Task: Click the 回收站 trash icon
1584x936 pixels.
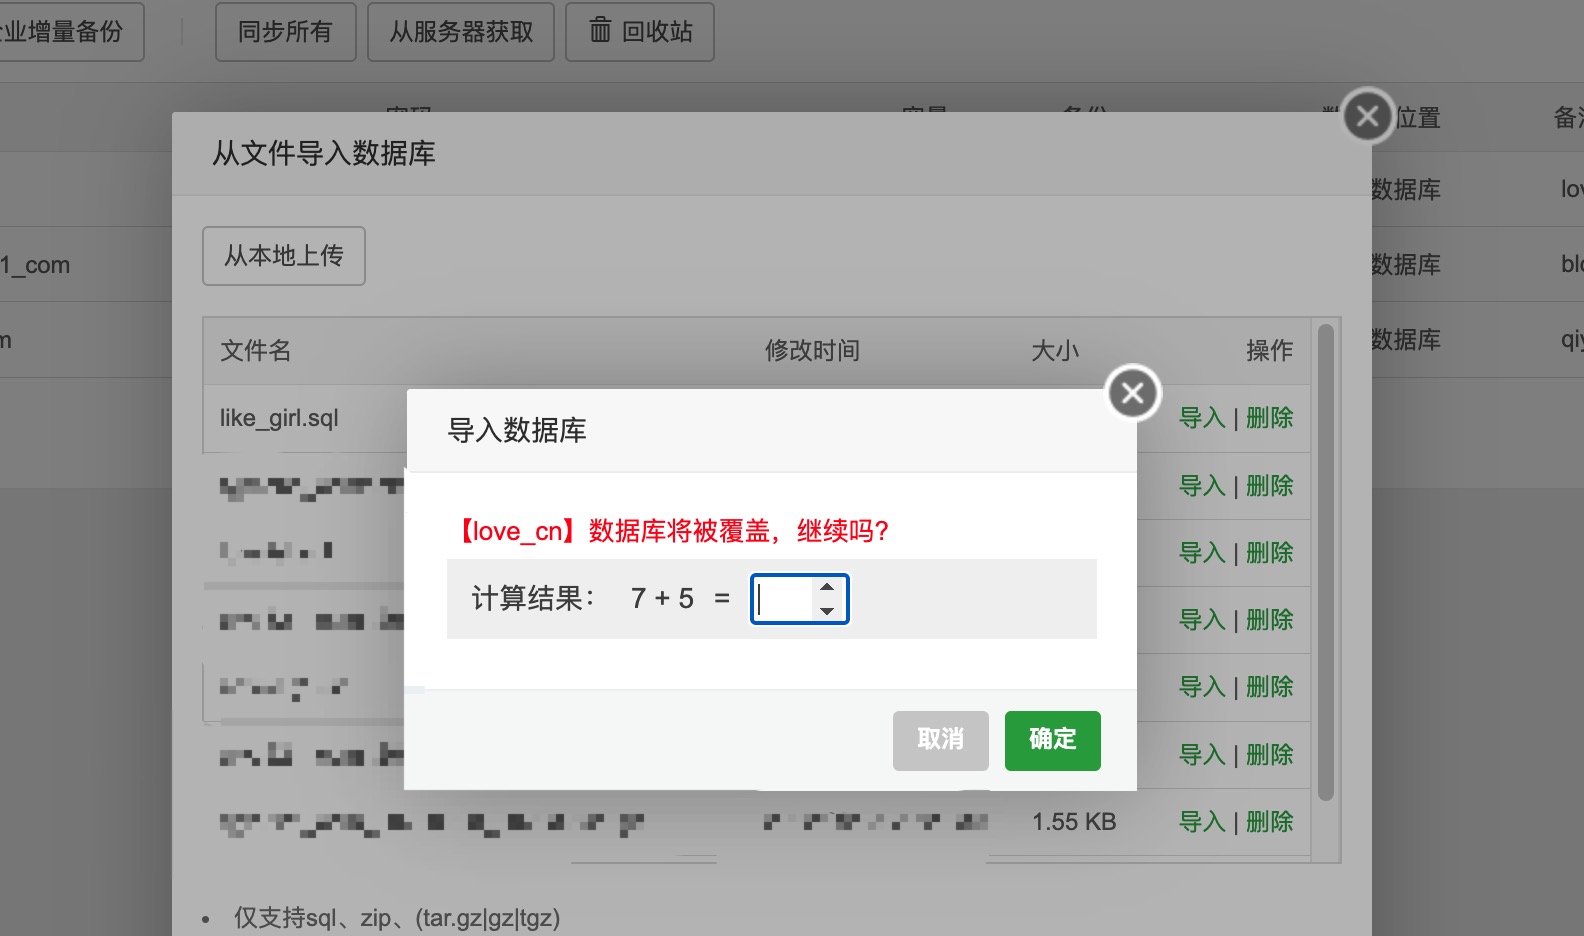Action: [x=600, y=30]
